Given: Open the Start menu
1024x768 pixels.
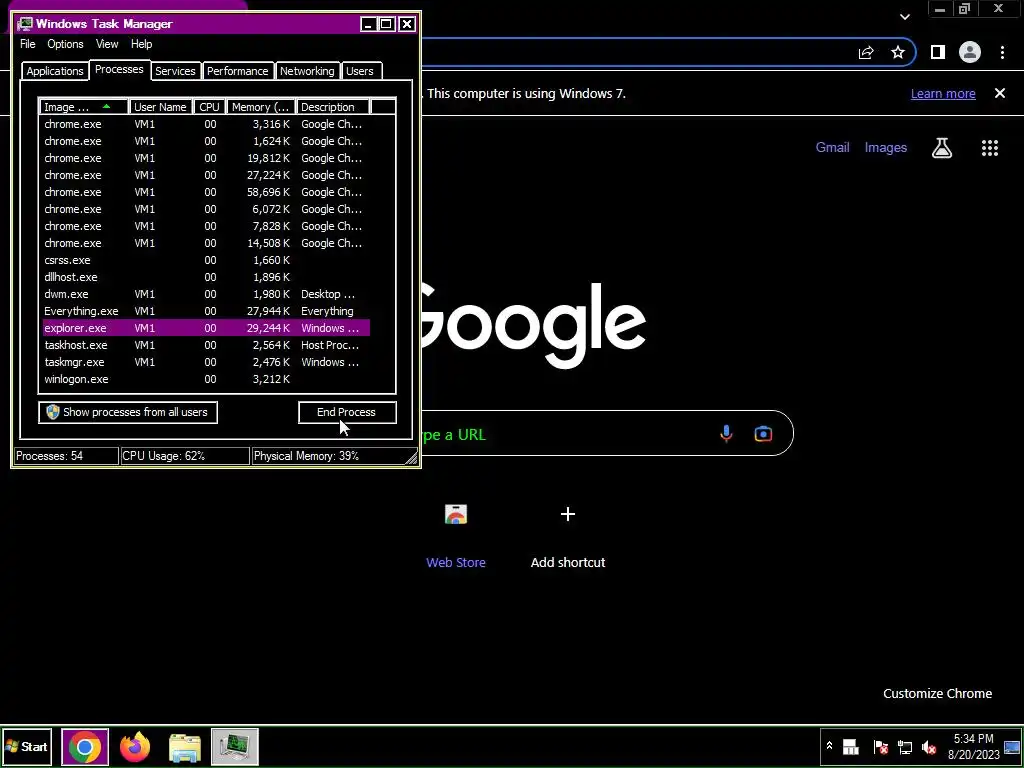Looking at the screenshot, I should pos(27,746).
